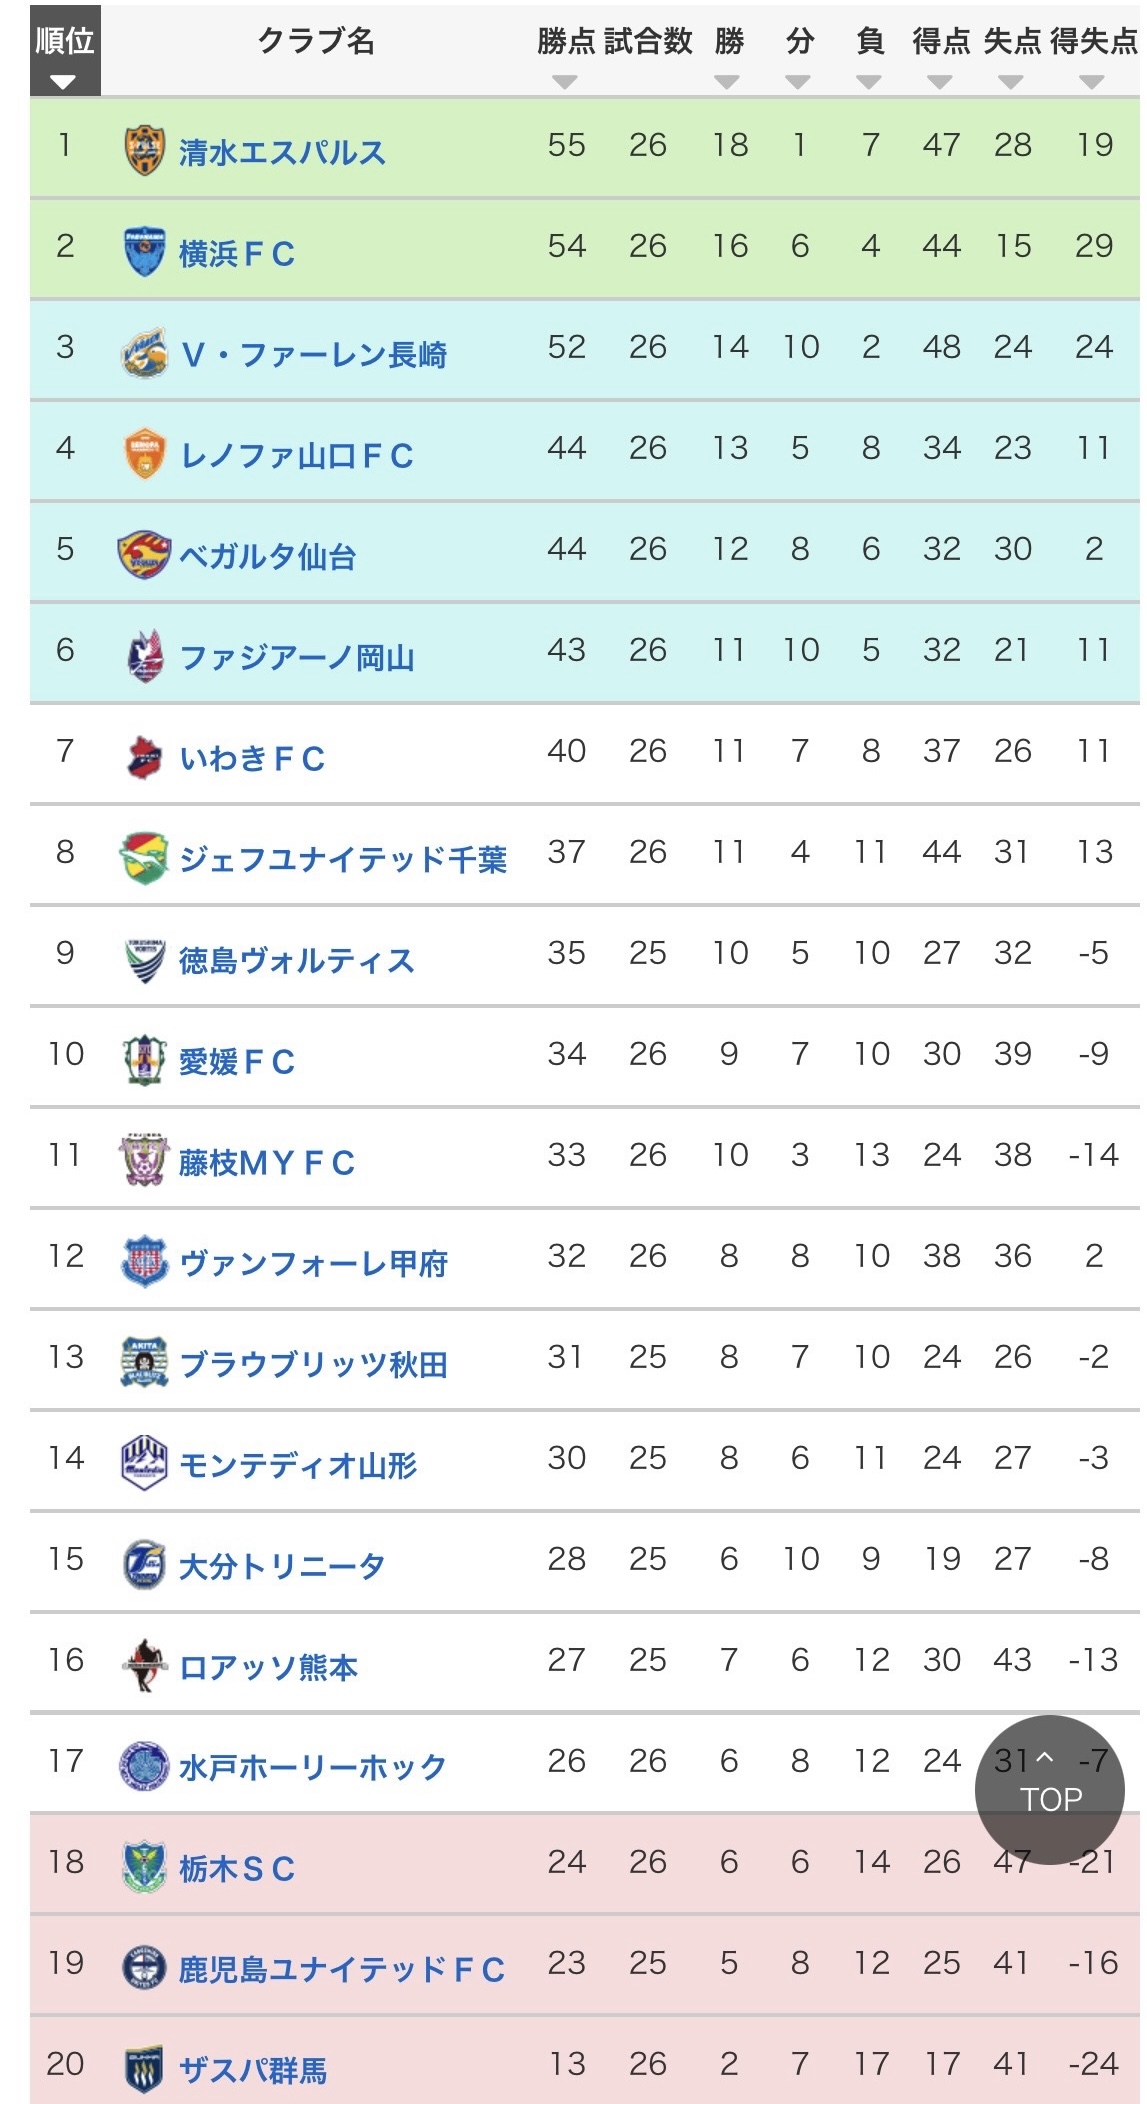Image resolution: width=1147 pixels, height=2104 pixels.
Task: Click the Yokohama FC club crest
Action: pos(145,252)
